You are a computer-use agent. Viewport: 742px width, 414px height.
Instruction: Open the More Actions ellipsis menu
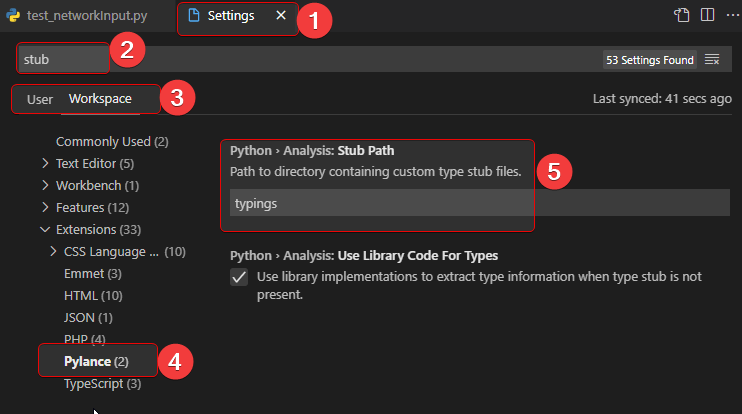[x=733, y=15]
